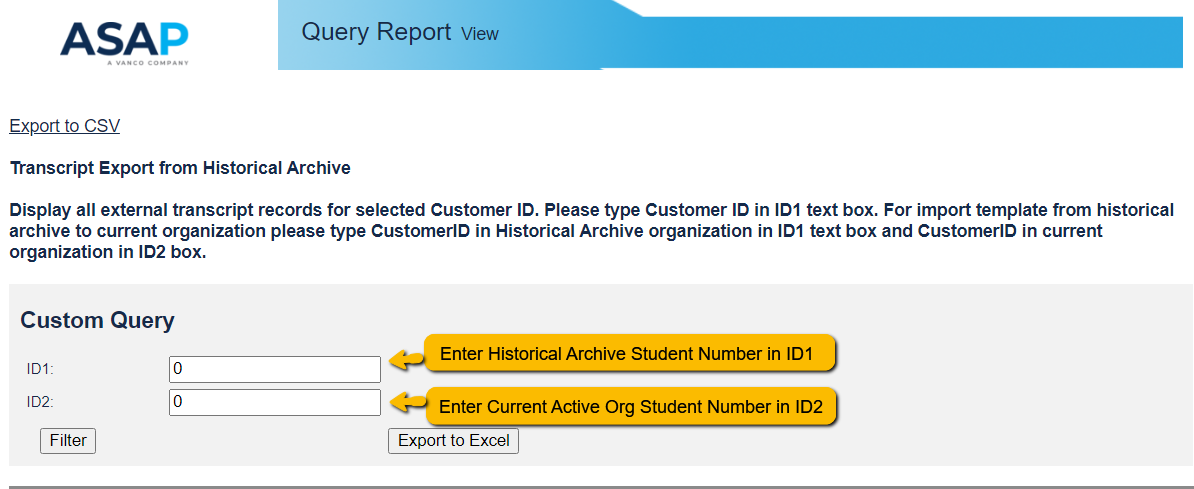Viewport: 1194px width, 489px height.
Task: Click the 'Enter Current Active Org Student Number' callout
Action: (x=630, y=407)
